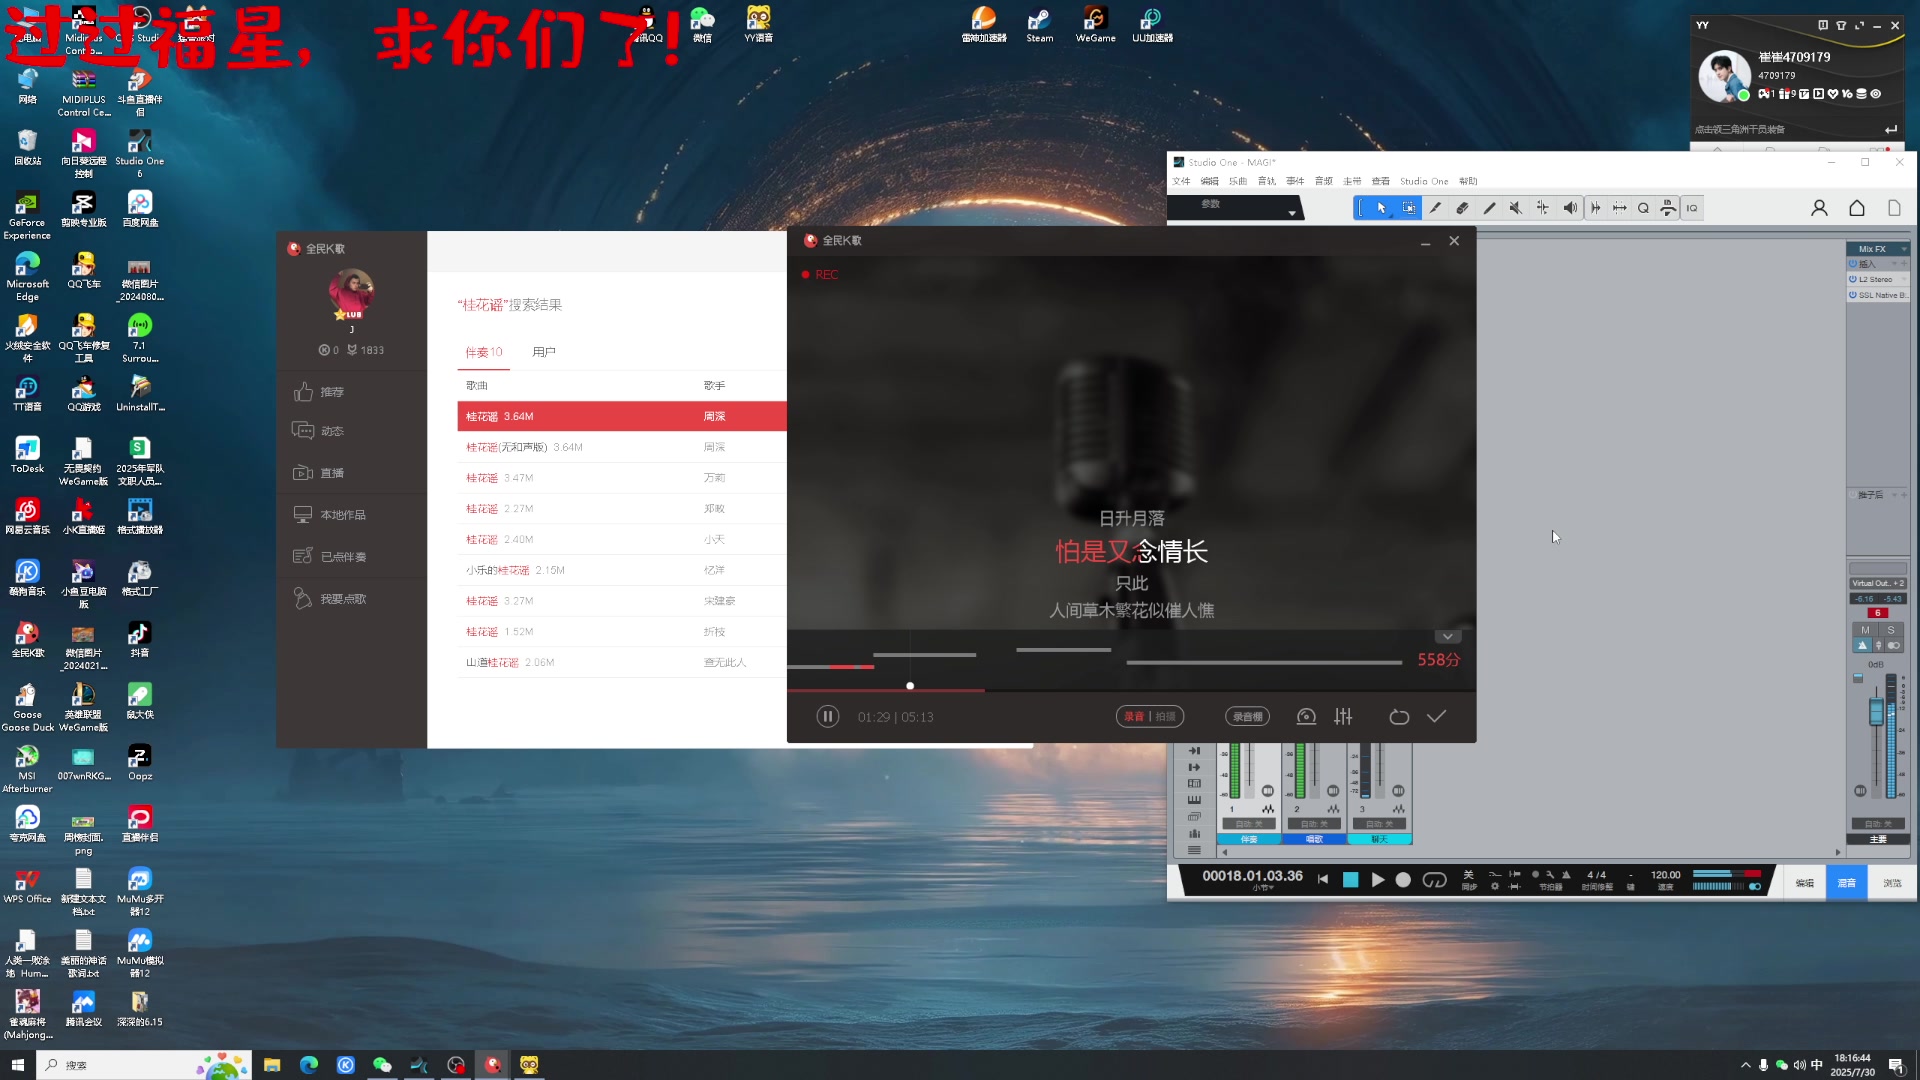Select the Paint pencil tool
The width and height of the screenshot is (1920, 1080).
[x=1435, y=208]
